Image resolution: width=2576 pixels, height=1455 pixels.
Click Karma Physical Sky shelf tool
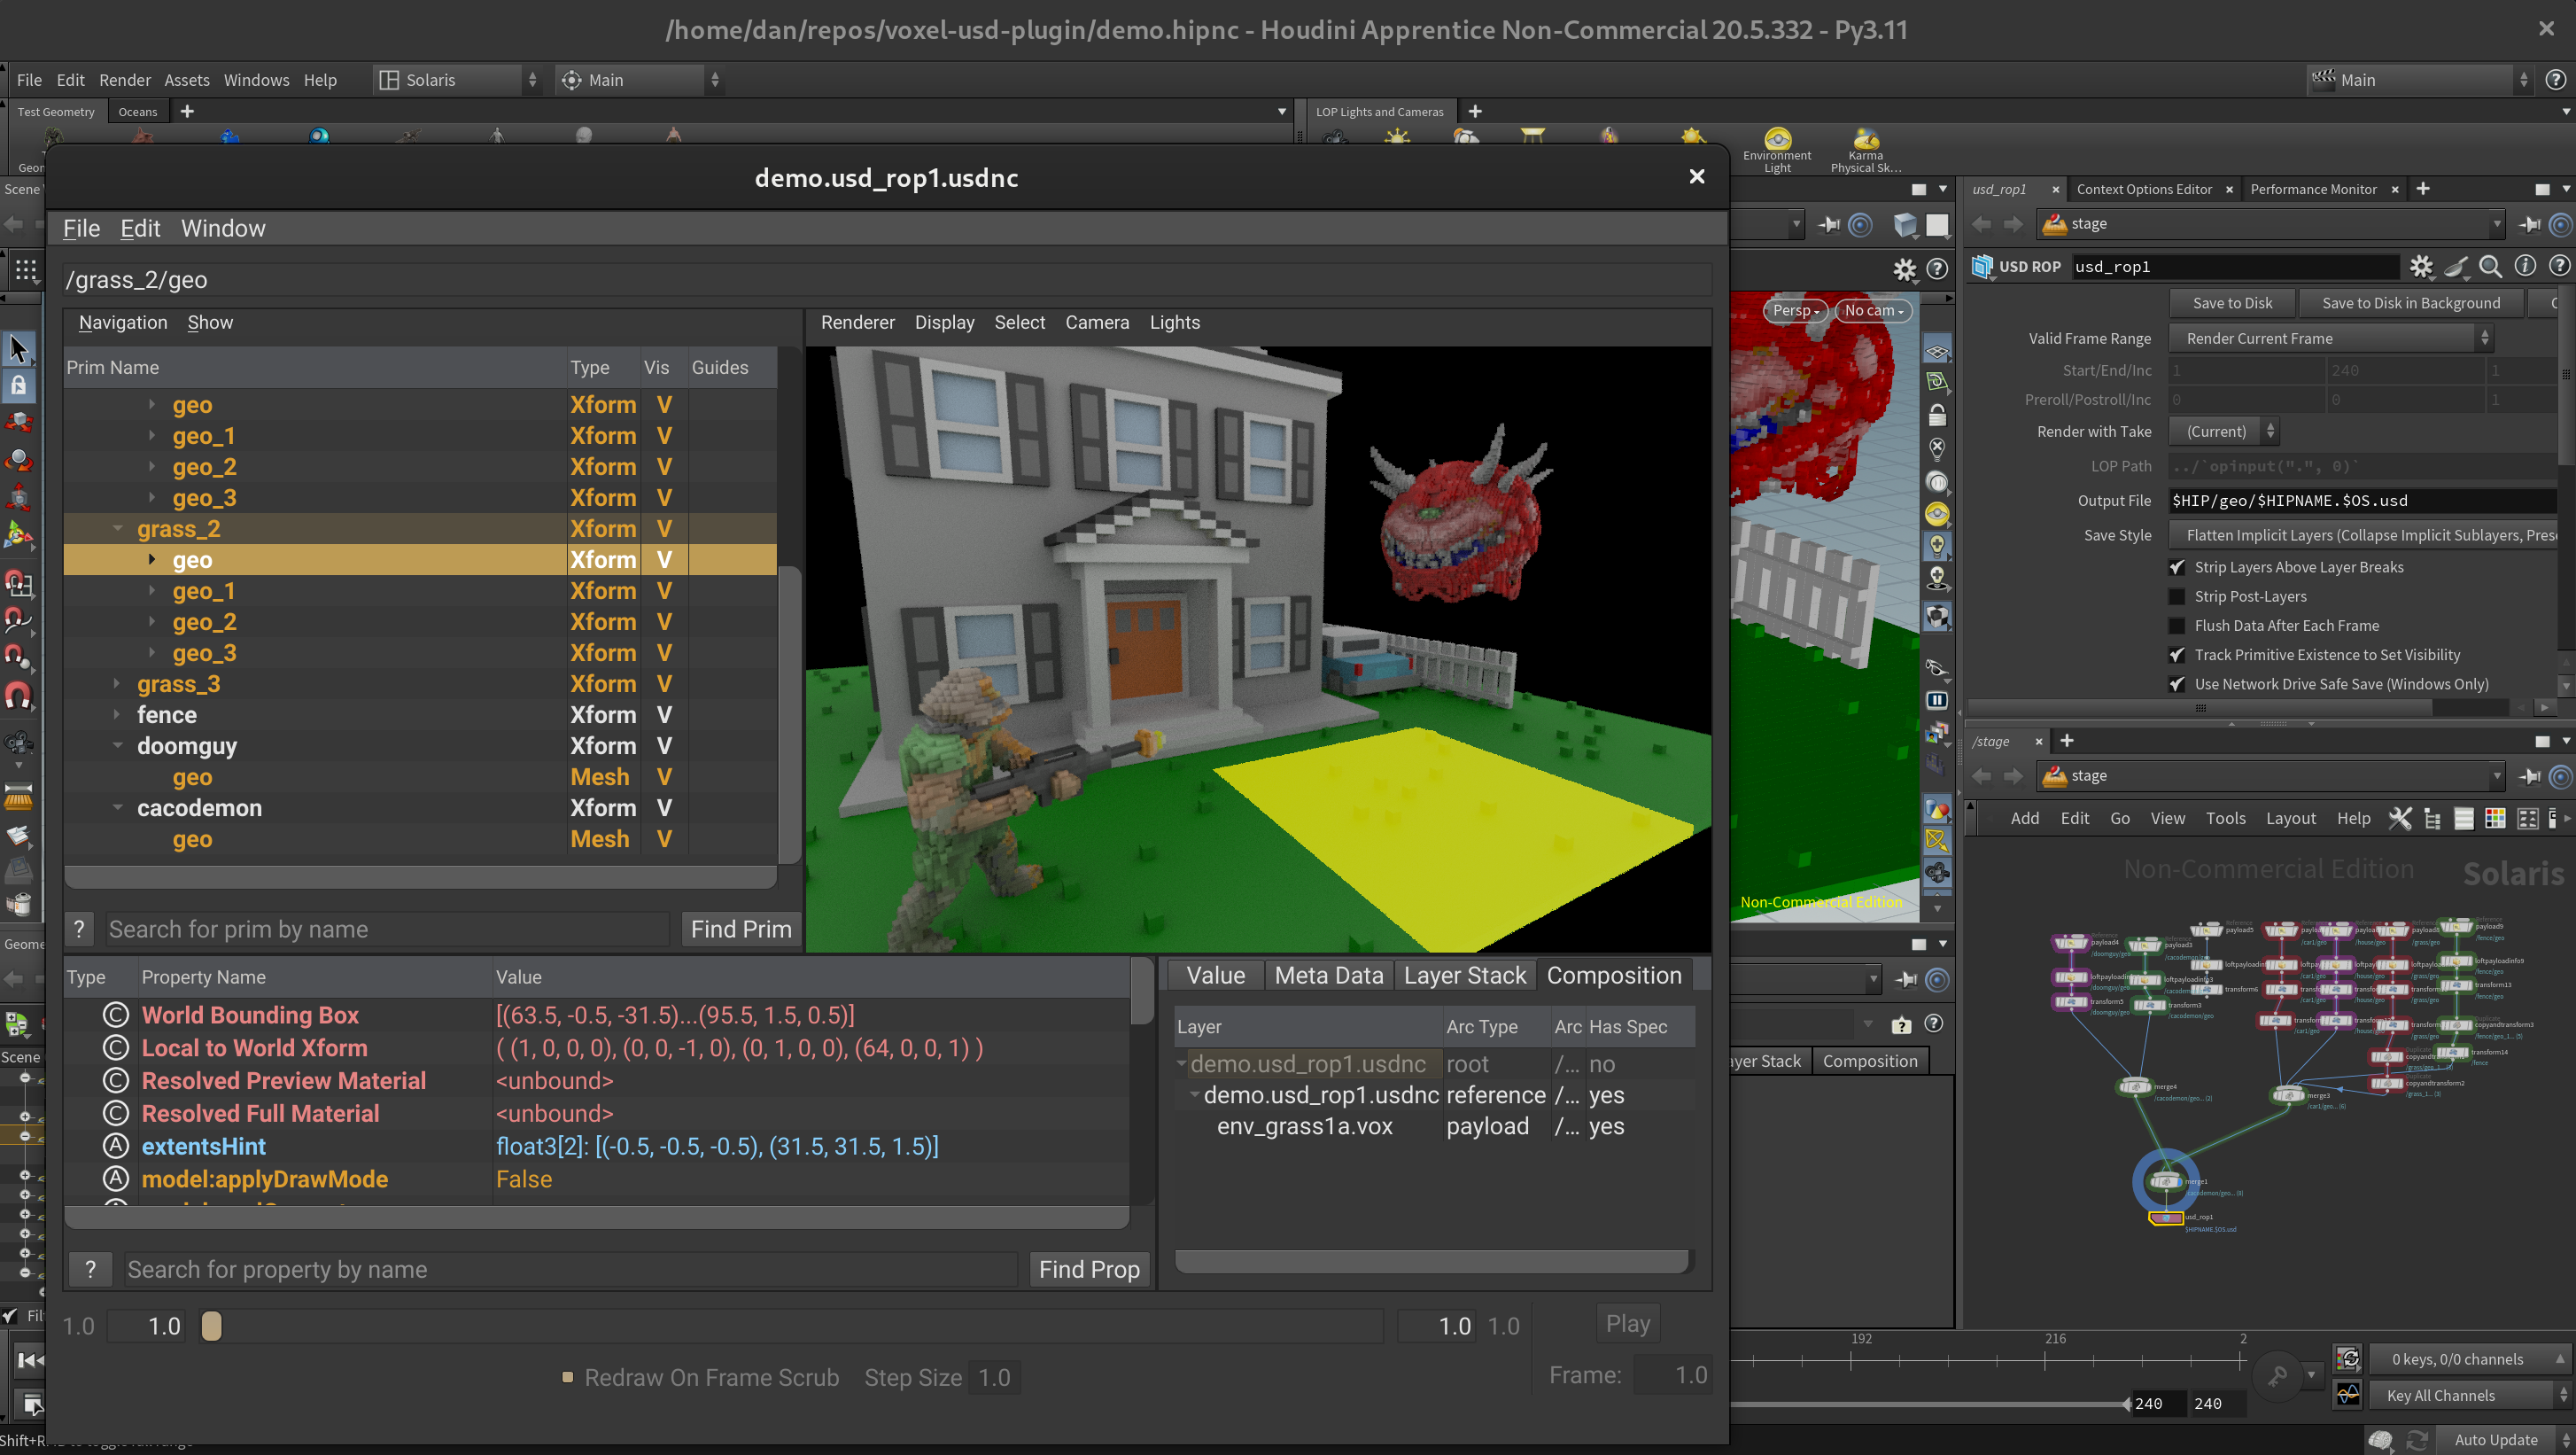(x=1866, y=149)
